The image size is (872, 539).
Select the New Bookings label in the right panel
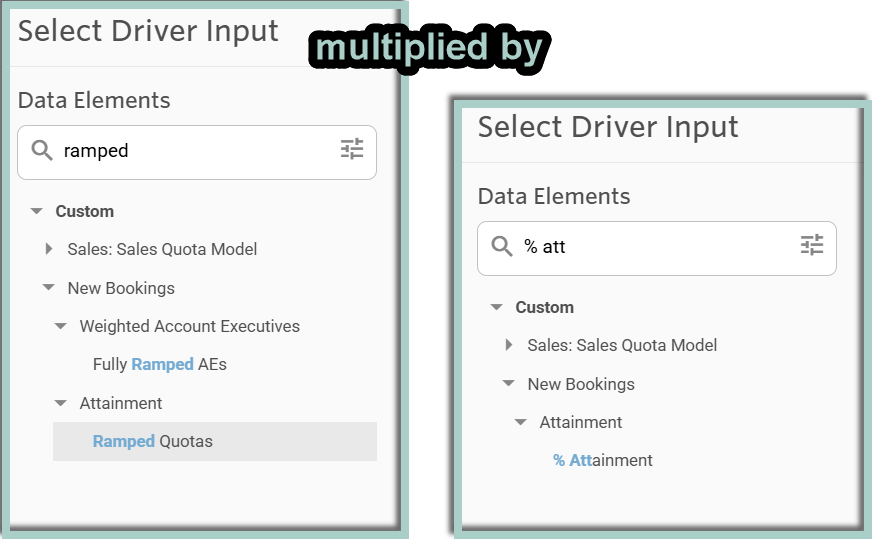[x=581, y=384]
